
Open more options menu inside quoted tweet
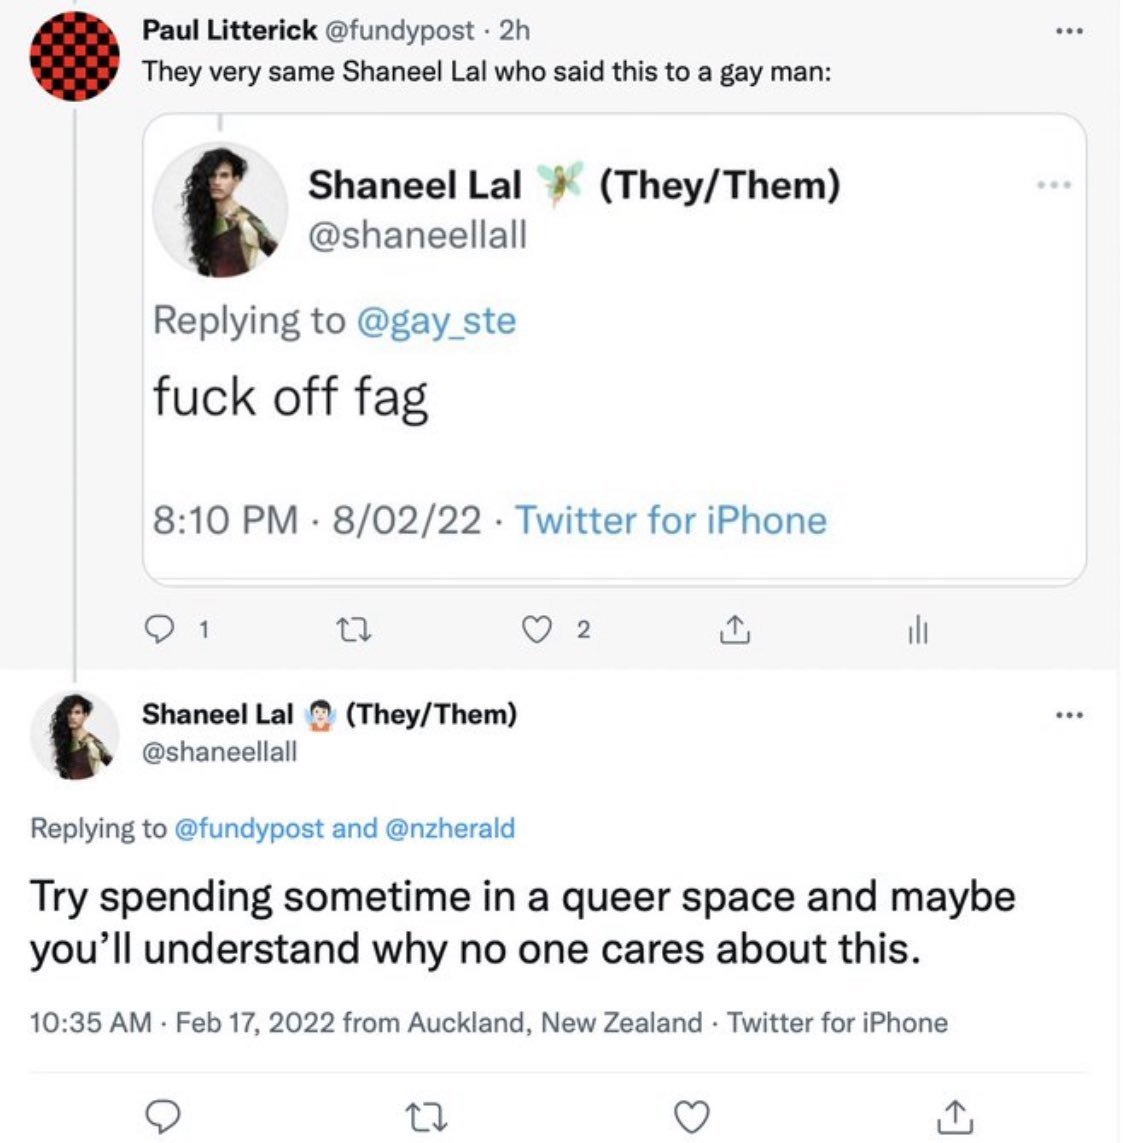[x=1056, y=185]
